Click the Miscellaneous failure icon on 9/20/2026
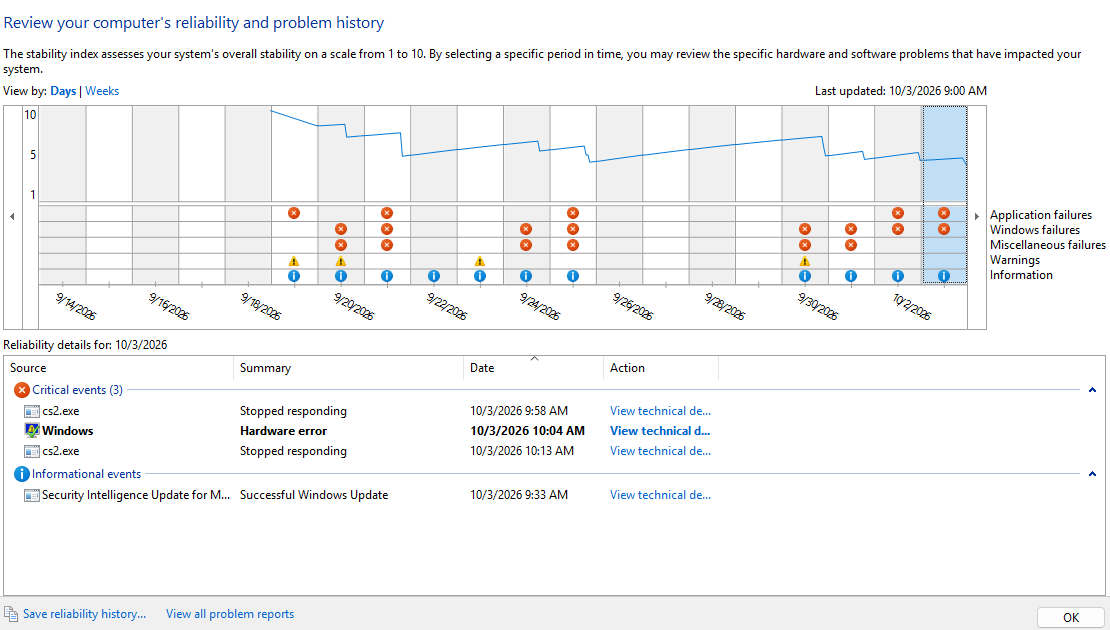This screenshot has height=630, width=1110. pyautogui.click(x=341, y=245)
